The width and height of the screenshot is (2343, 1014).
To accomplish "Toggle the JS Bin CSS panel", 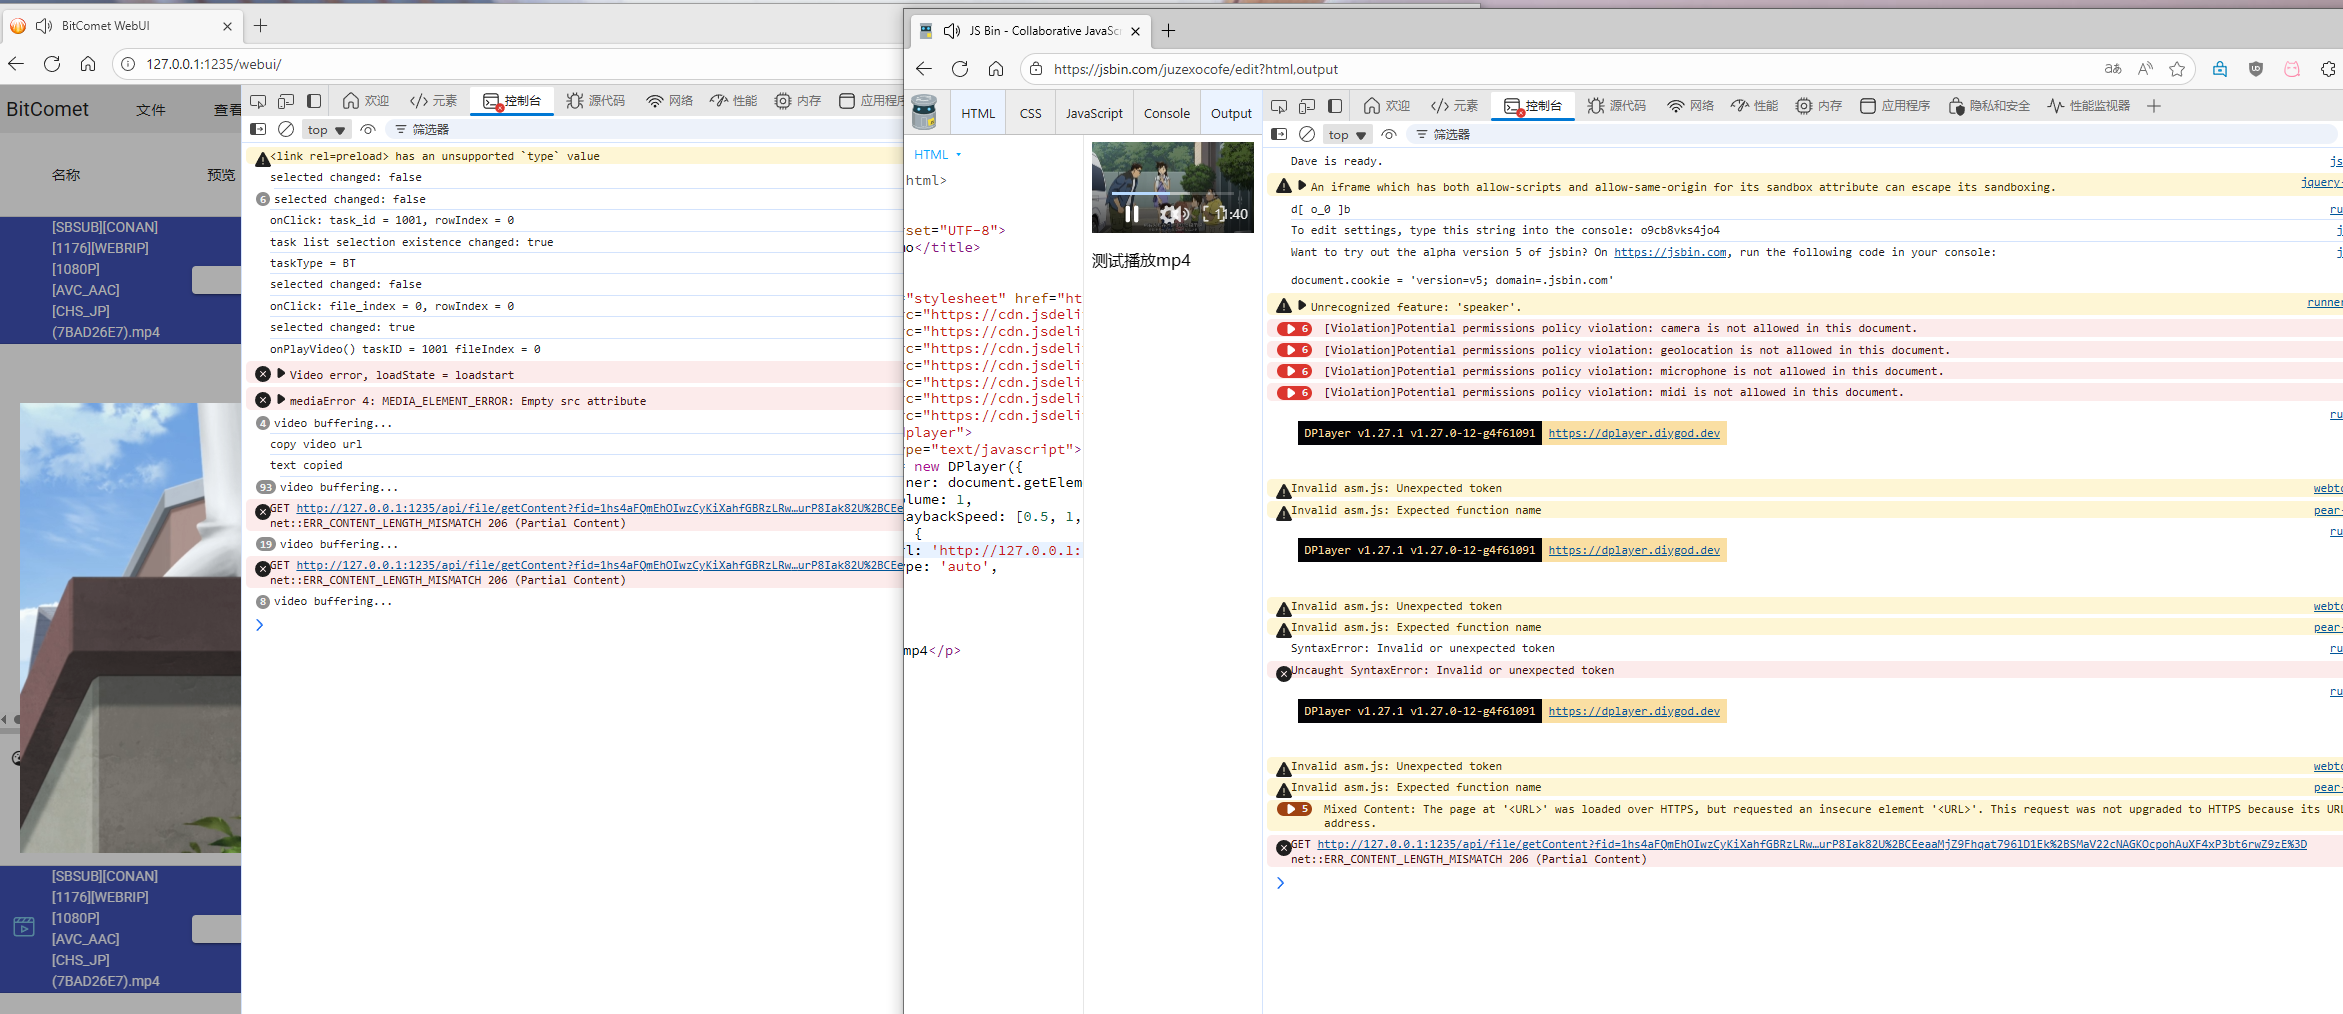I will 1030,113.
